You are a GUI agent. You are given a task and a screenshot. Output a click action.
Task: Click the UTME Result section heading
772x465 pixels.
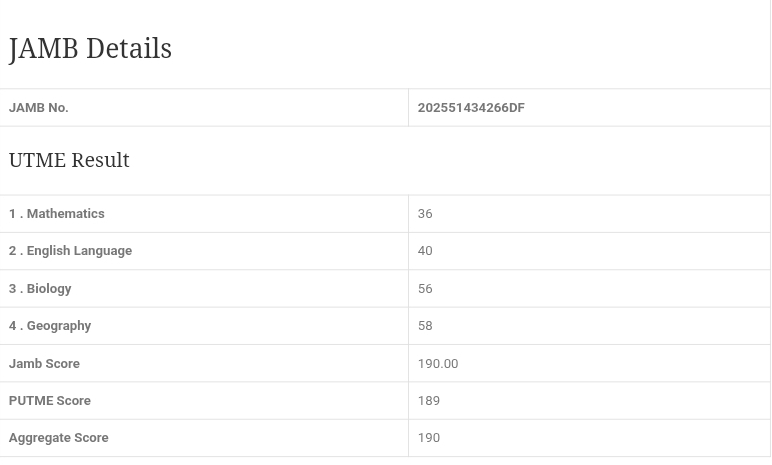point(69,161)
